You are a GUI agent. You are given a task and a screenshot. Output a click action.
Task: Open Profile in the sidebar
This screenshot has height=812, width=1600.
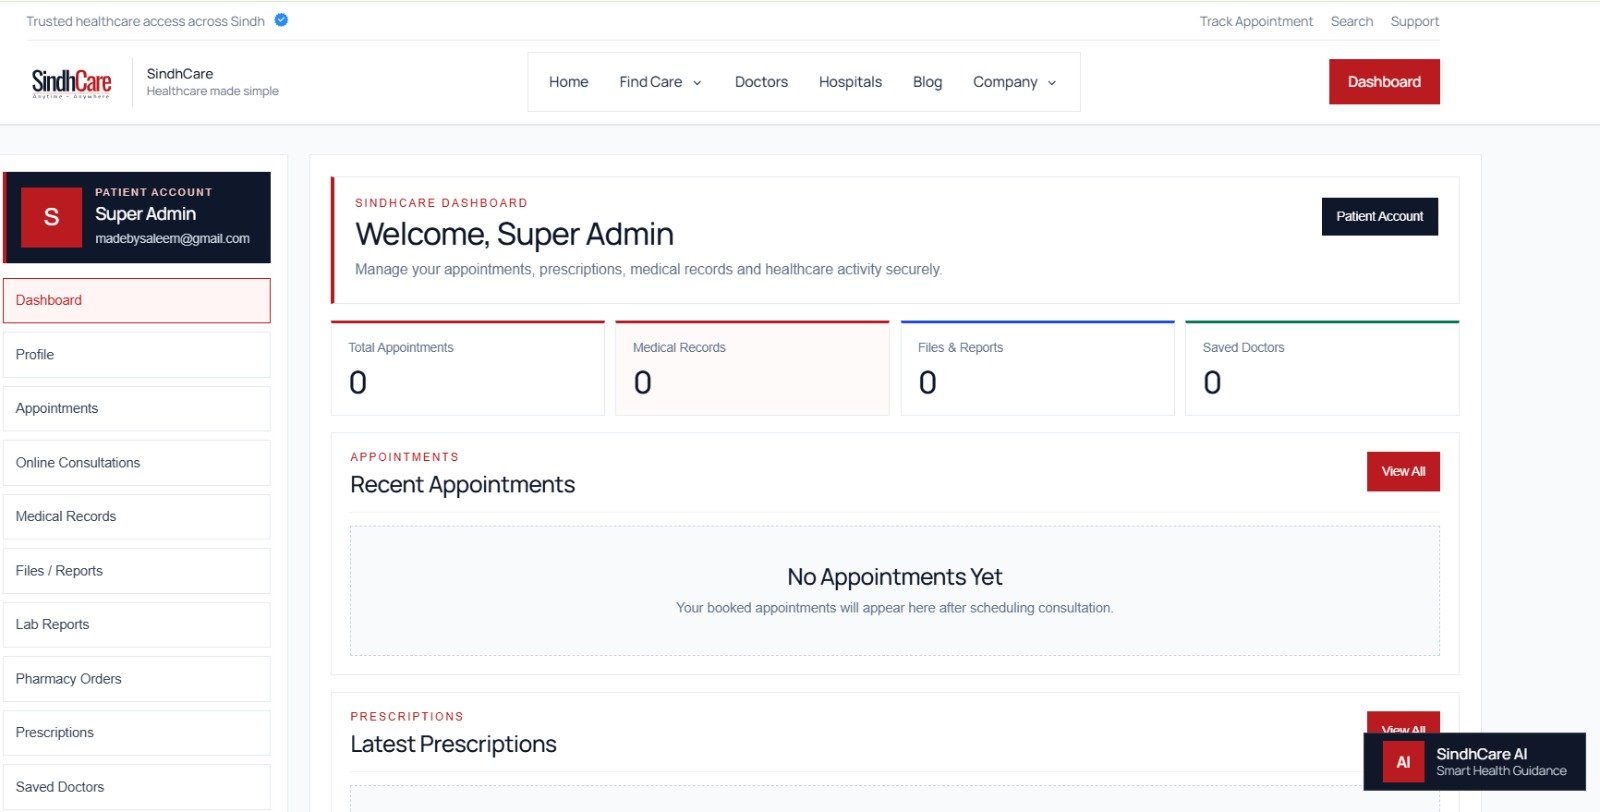137,354
